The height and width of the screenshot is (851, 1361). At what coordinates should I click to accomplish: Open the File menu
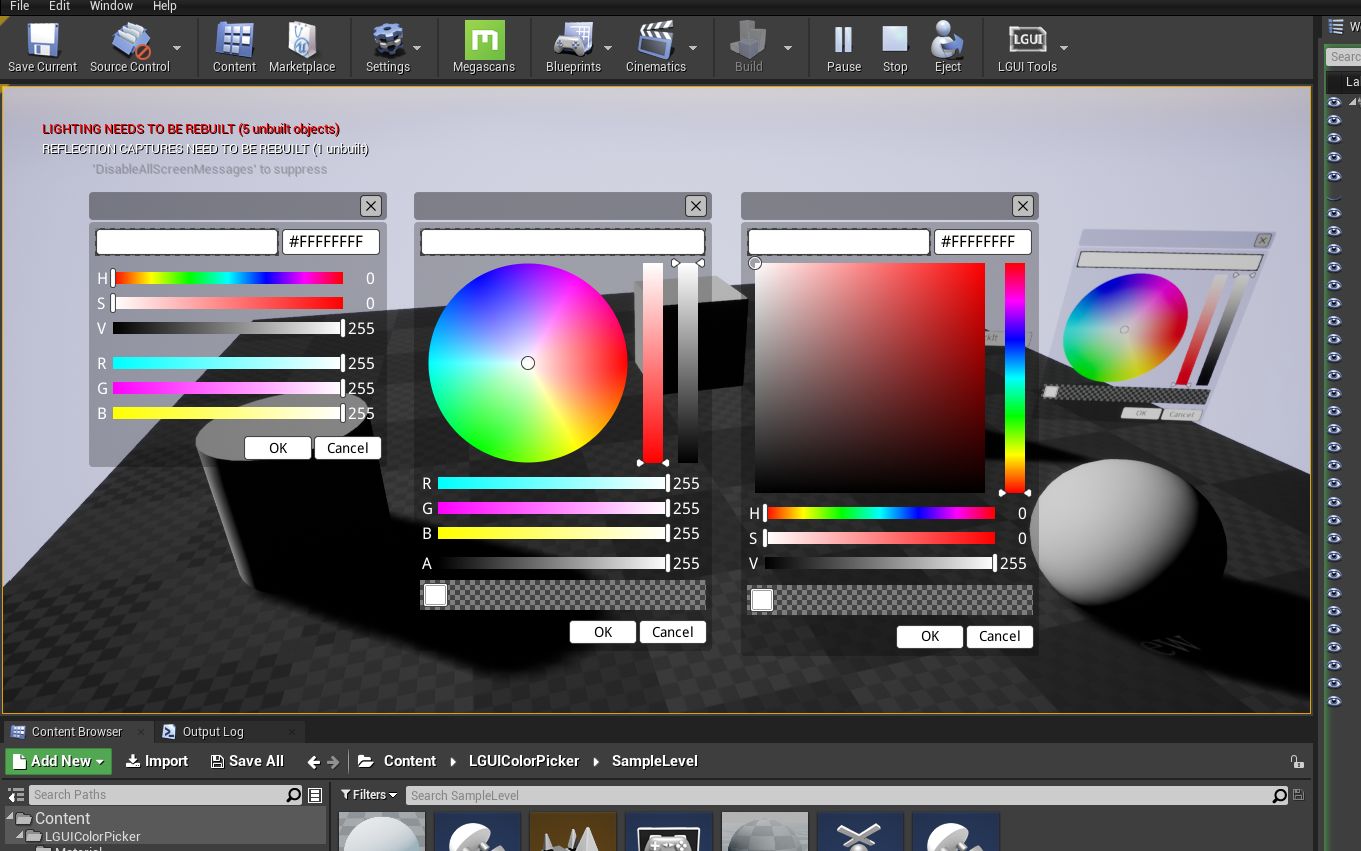[x=19, y=6]
